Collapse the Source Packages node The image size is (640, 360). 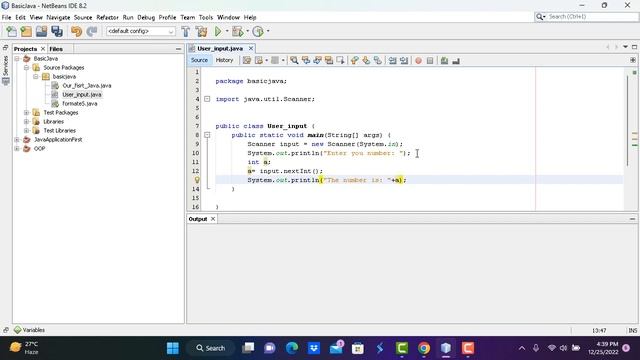click(x=27, y=67)
